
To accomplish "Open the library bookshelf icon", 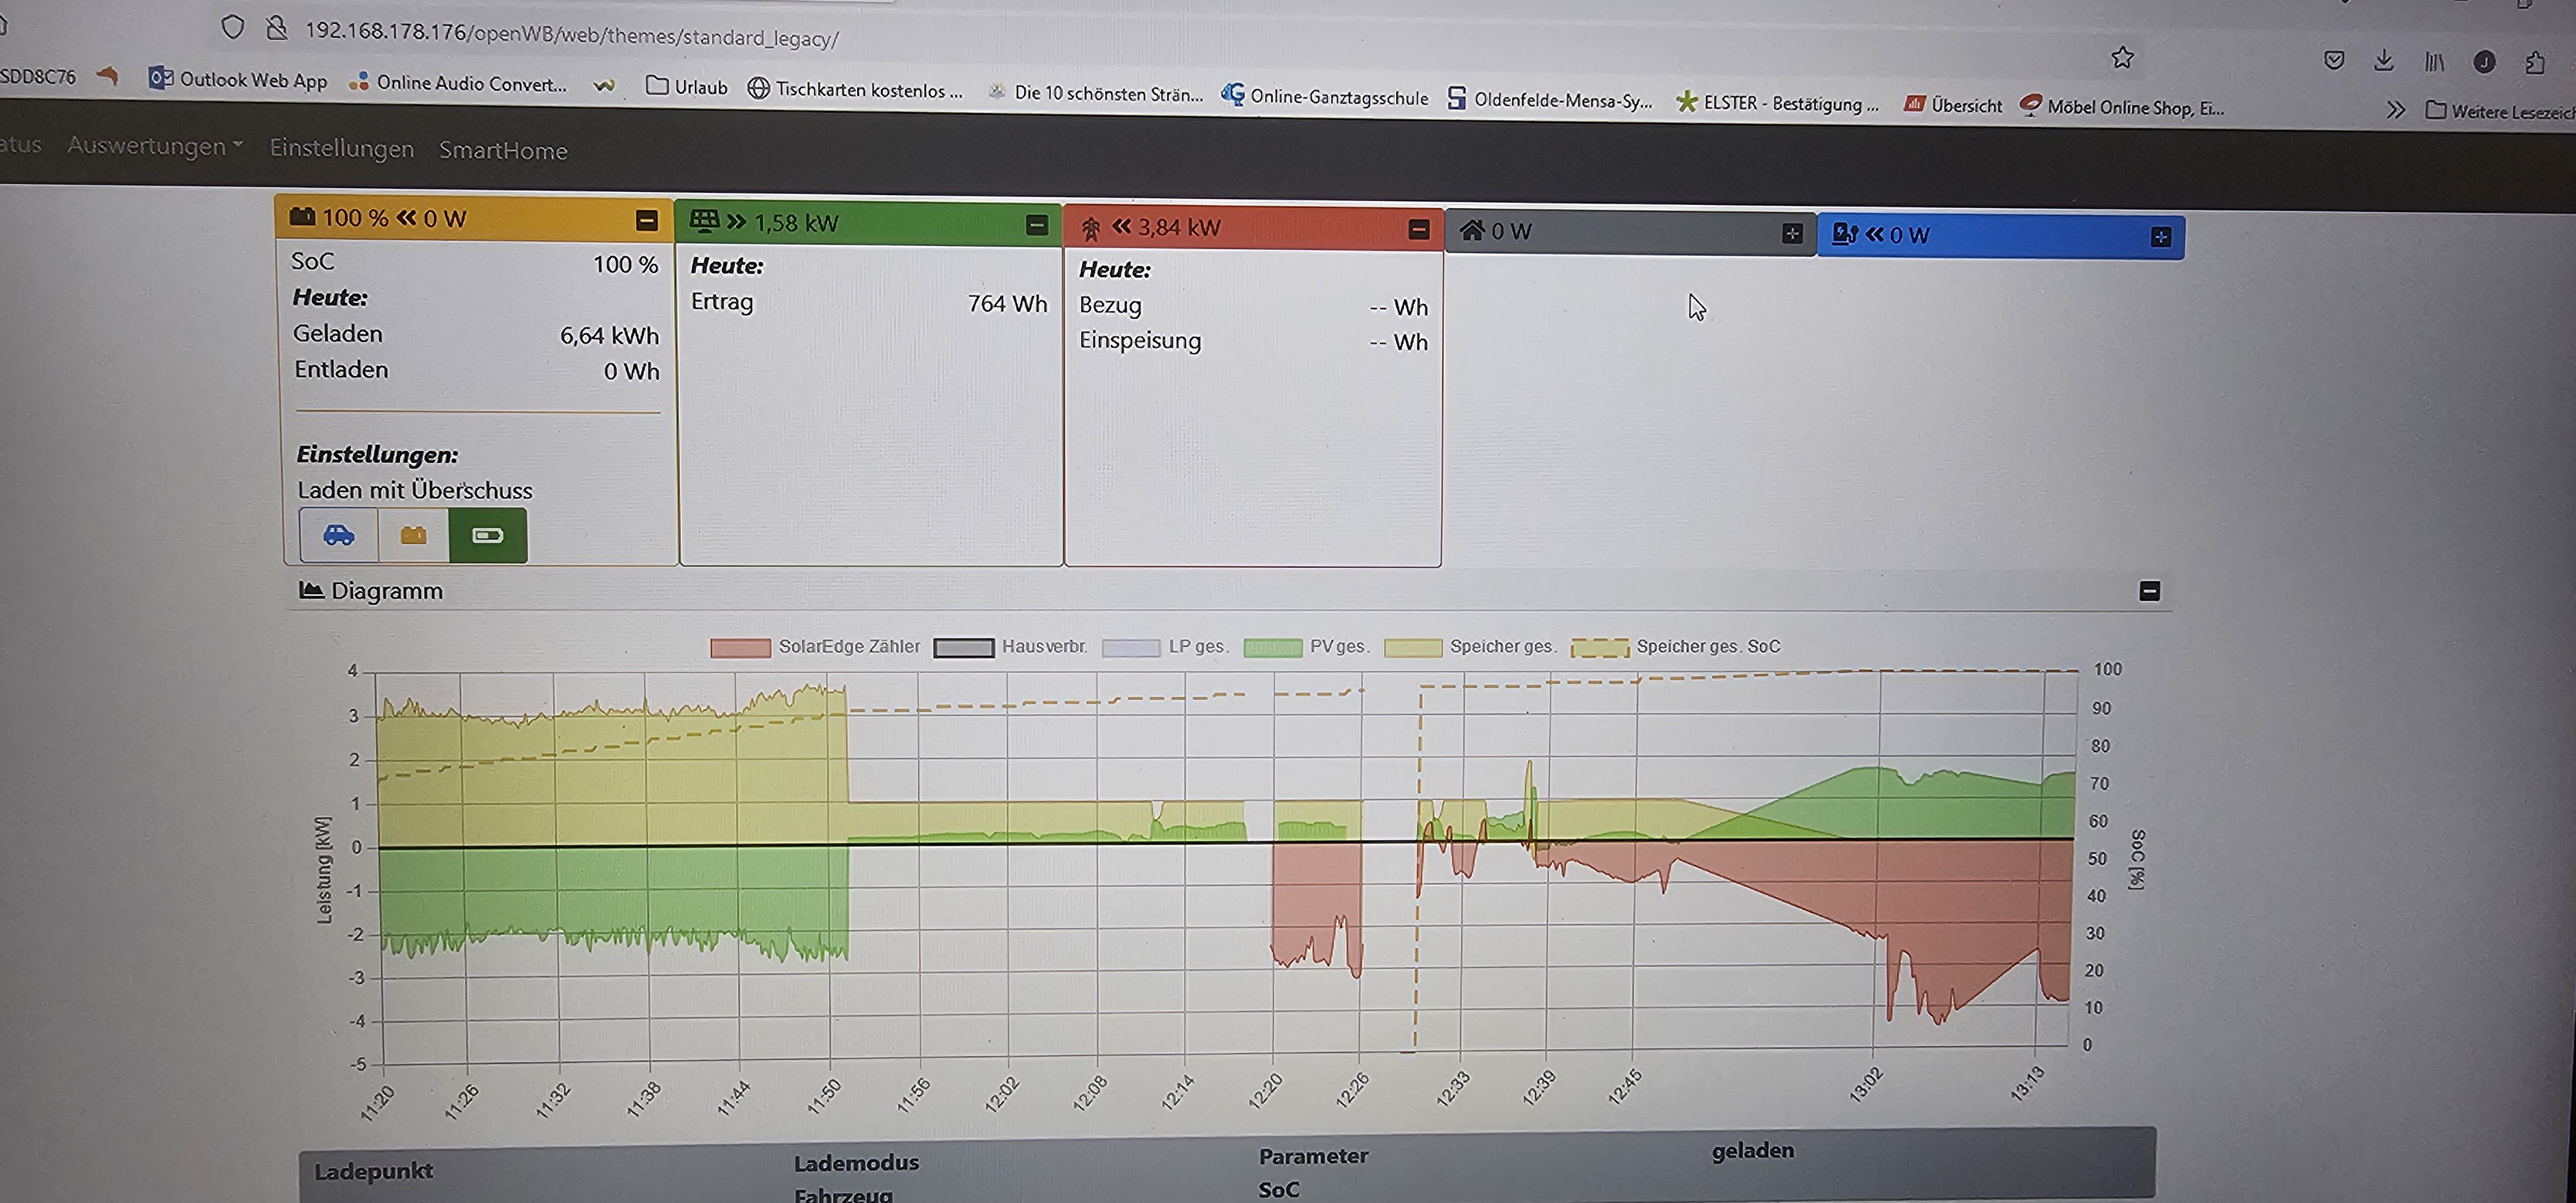I will 2434,62.
